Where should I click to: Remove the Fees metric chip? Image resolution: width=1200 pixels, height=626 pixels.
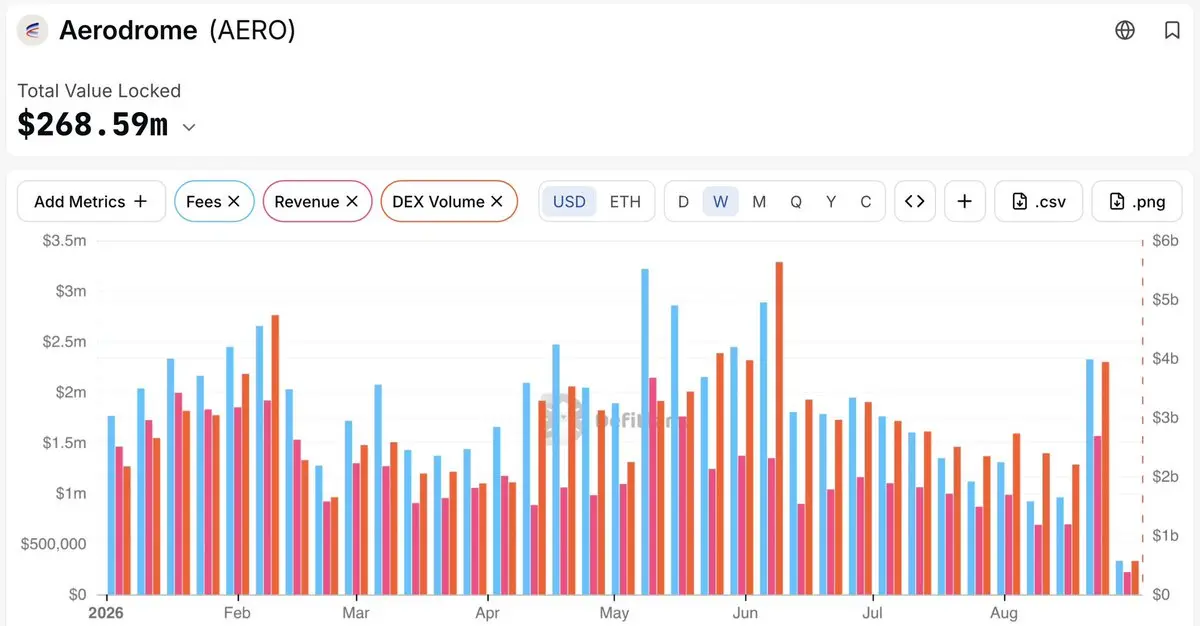[234, 201]
